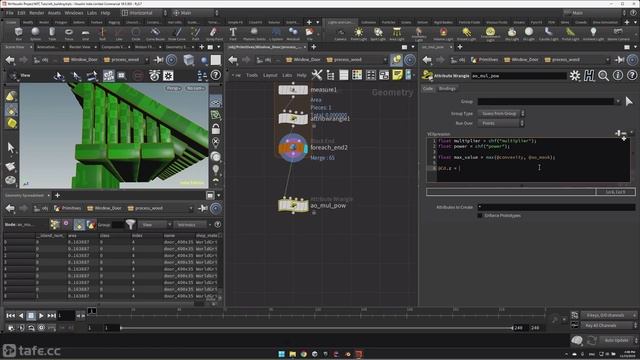640x360 pixels.
Task: Select the Sphere shelf tool
Action: (x=36, y=33)
